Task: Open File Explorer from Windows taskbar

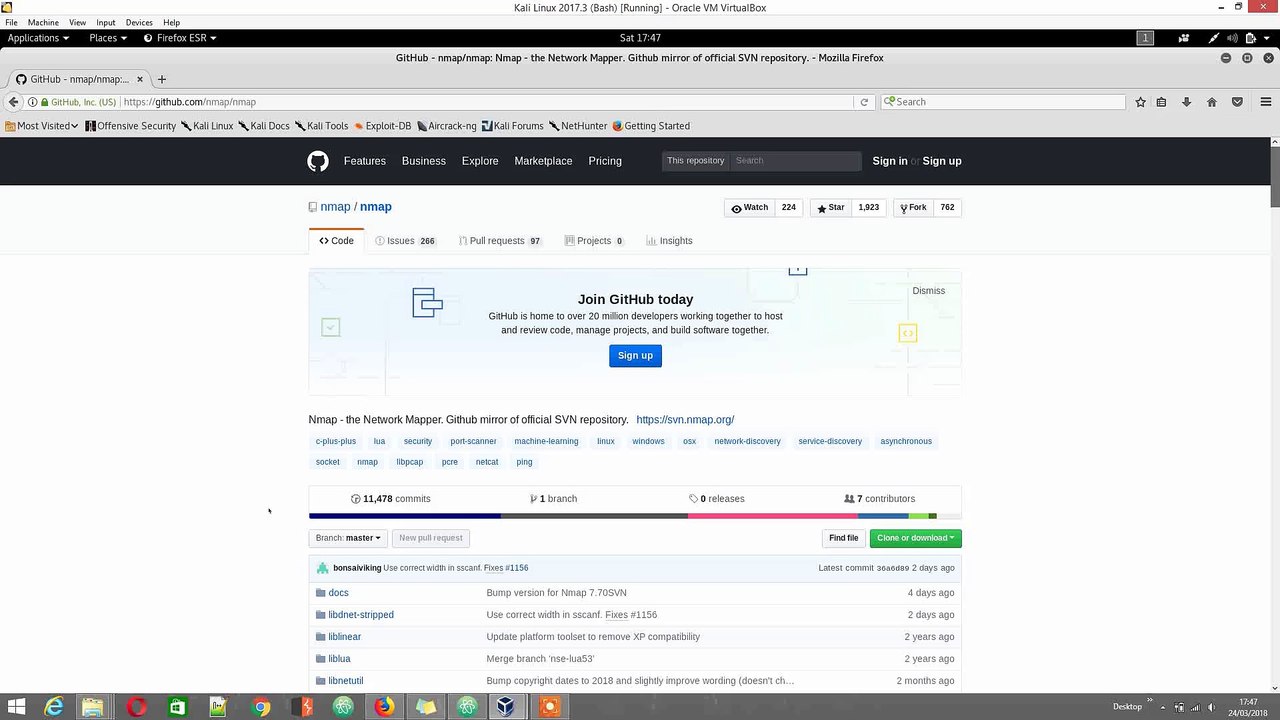Action: point(93,707)
